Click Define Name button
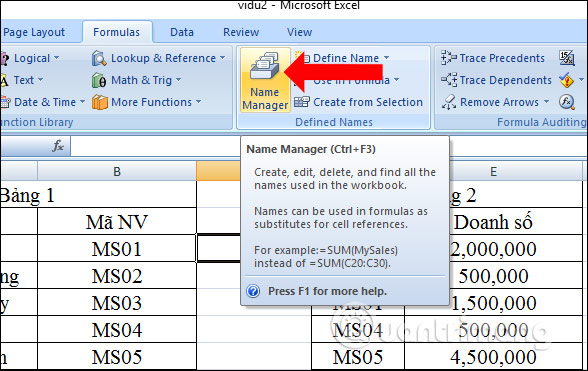The height and width of the screenshot is (371, 588). coord(345,58)
